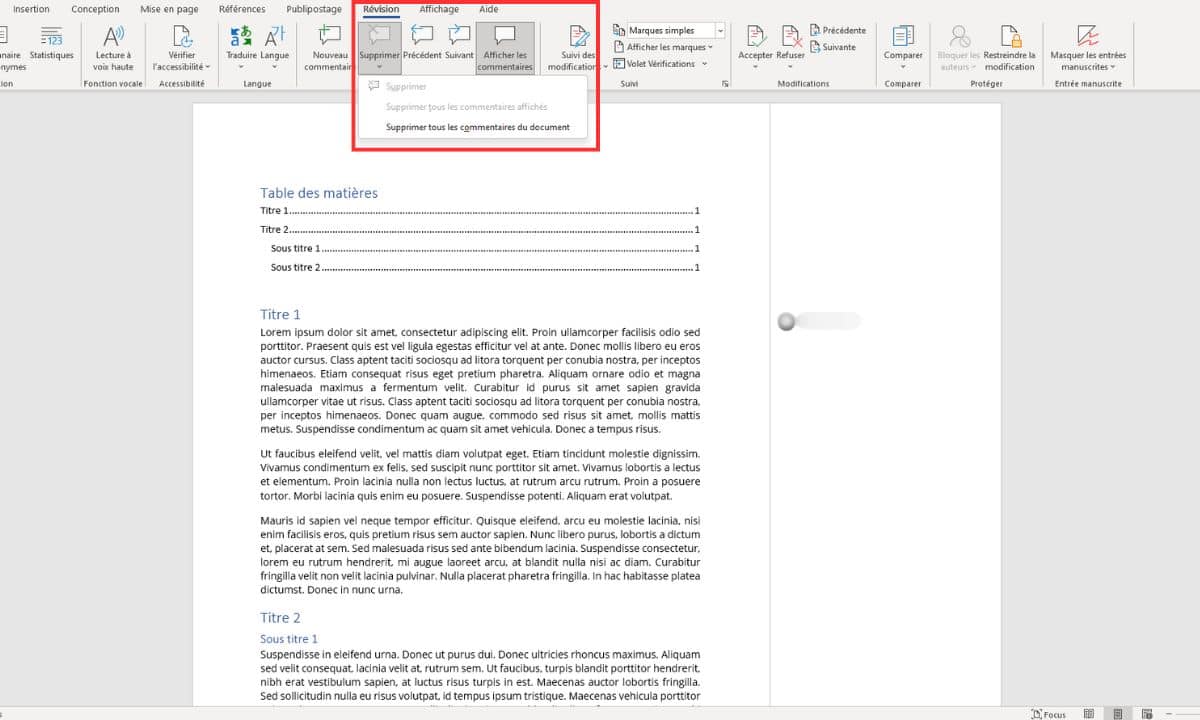1200x720 pixels.
Task: Jump to the Précédente modification
Action: (838, 31)
